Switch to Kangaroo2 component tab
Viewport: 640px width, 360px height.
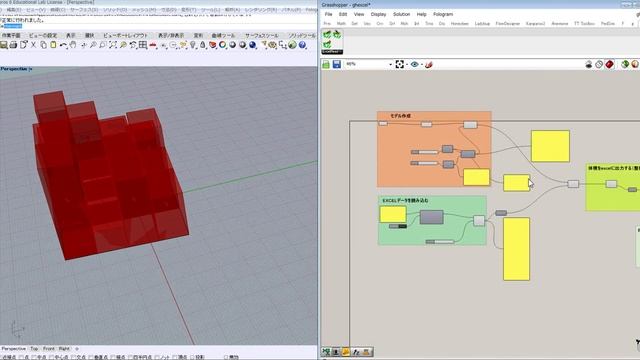pyautogui.click(x=536, y=24)
